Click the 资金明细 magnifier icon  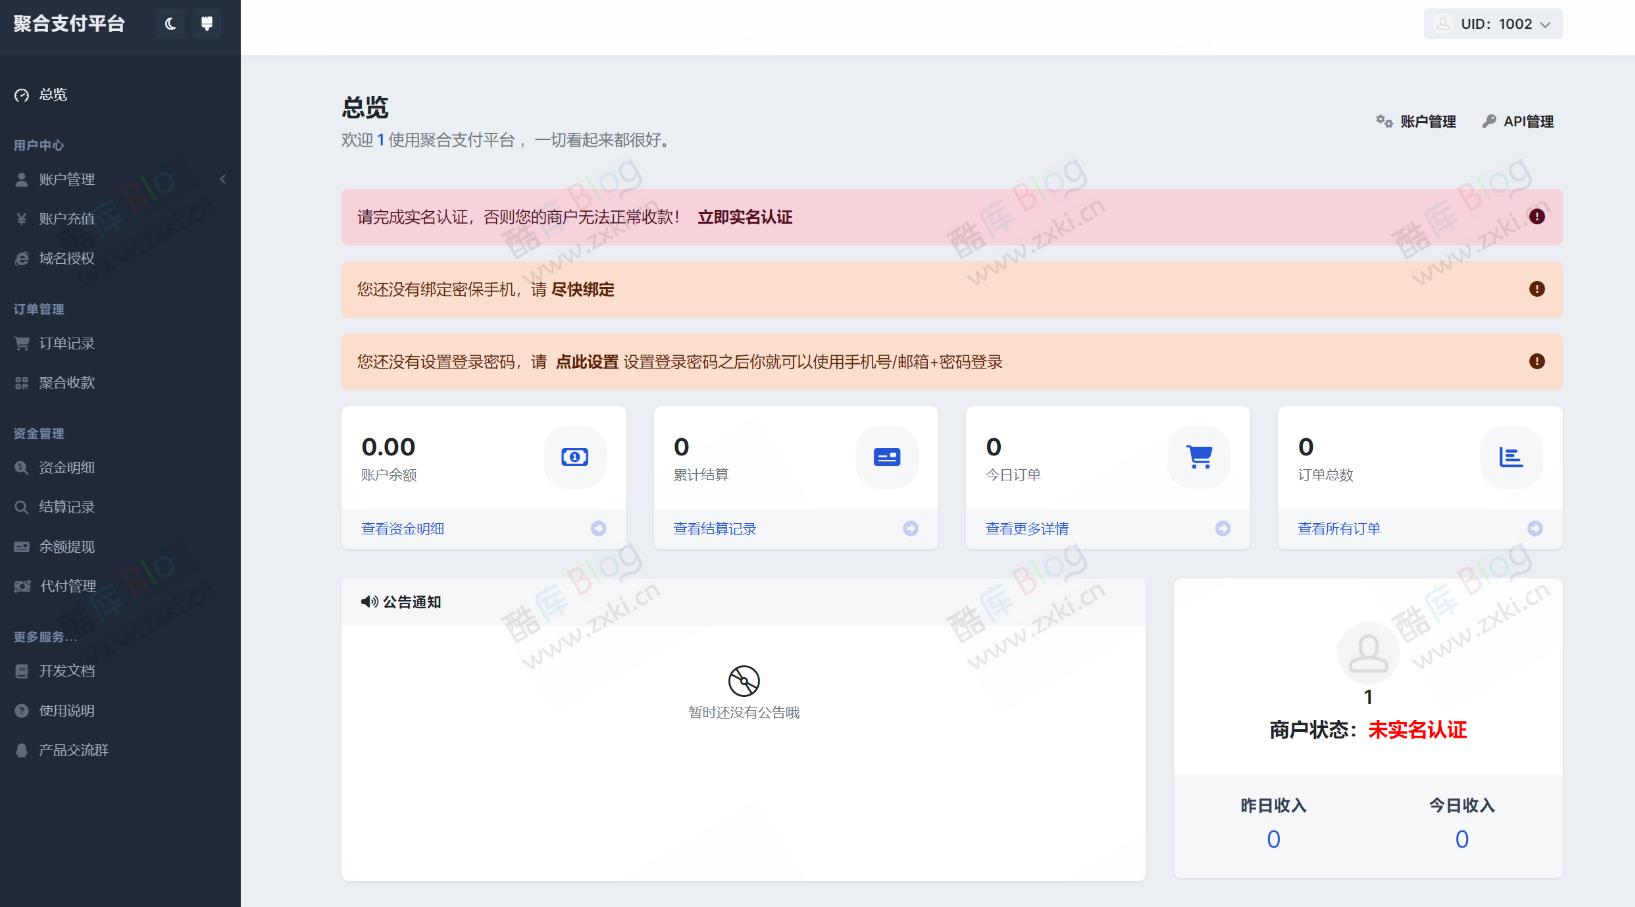pos(22,467)
